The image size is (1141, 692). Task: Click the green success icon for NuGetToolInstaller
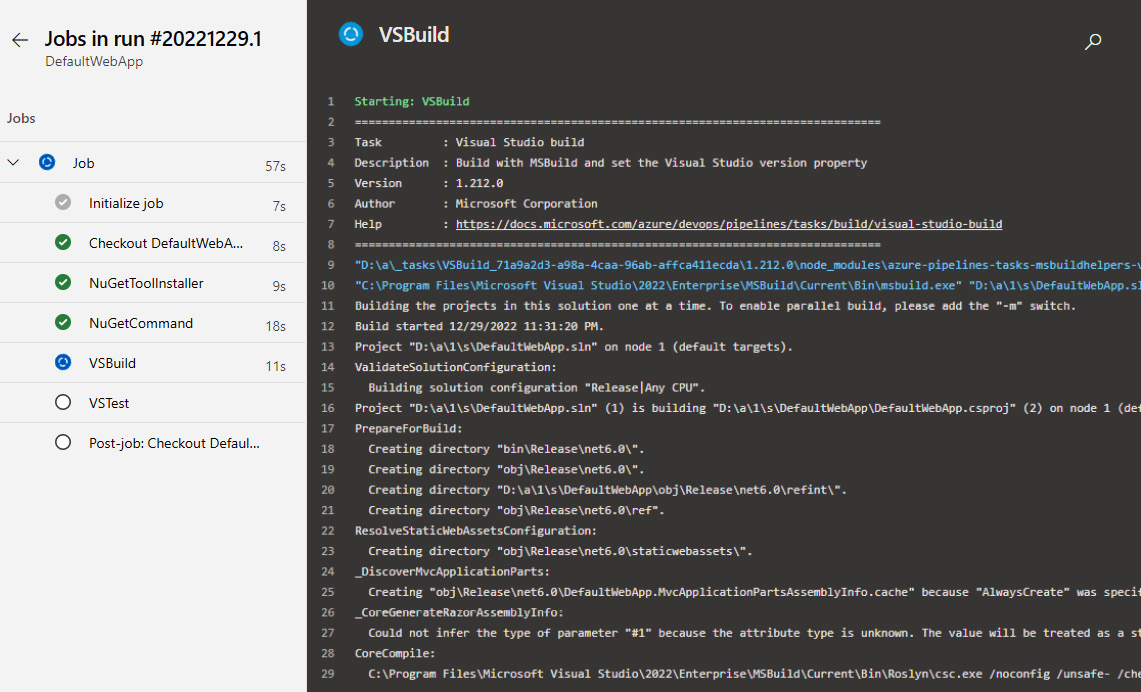[63, 282]
